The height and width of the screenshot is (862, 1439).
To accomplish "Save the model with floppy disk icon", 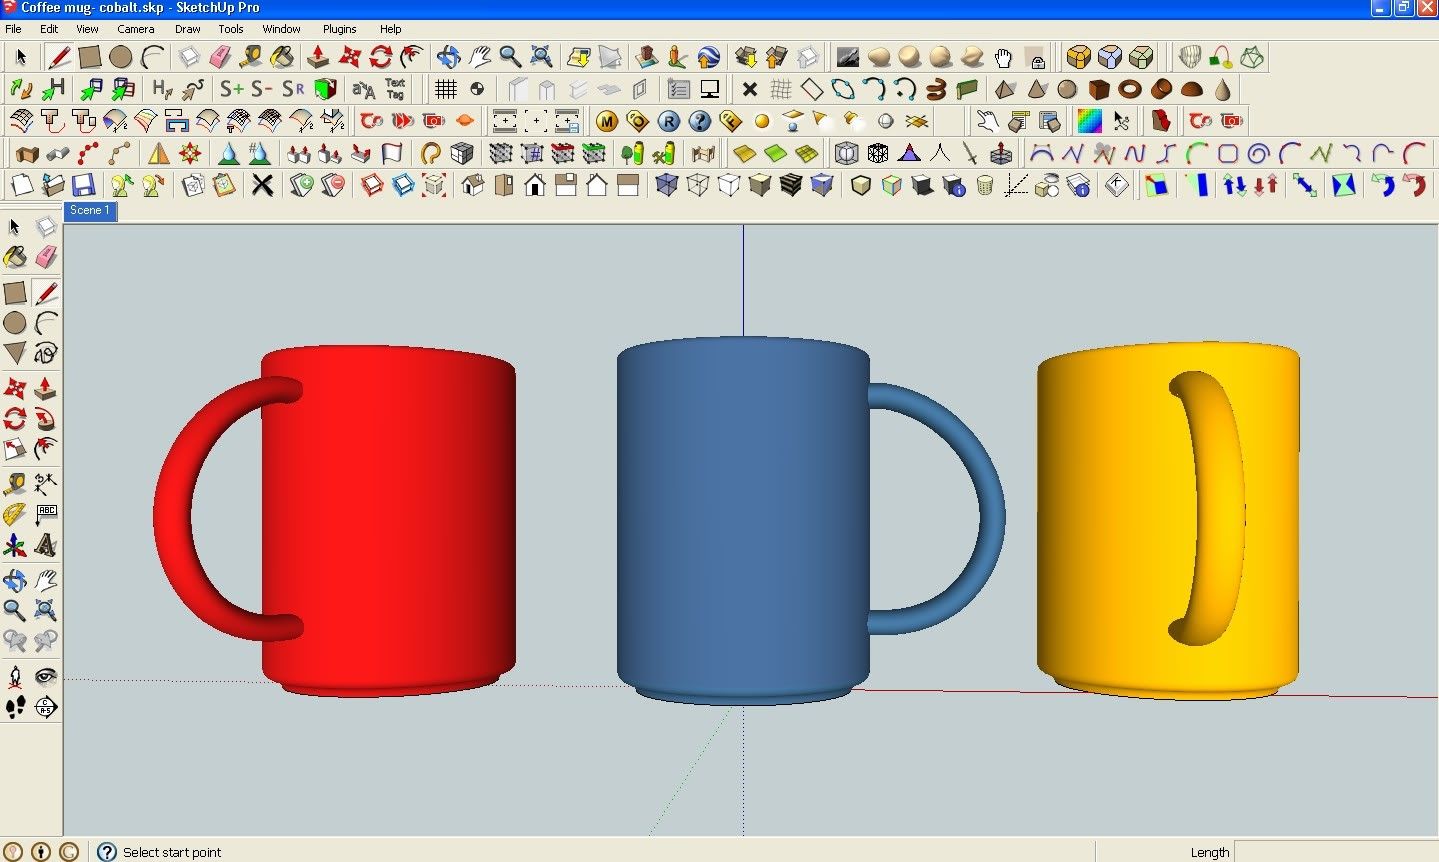I will click(x=83, y=185).
